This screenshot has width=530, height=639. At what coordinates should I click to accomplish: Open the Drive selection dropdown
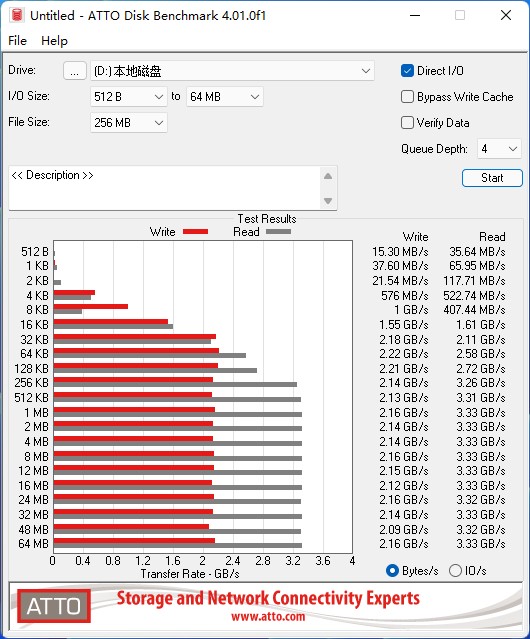click(x=232, y=71)
